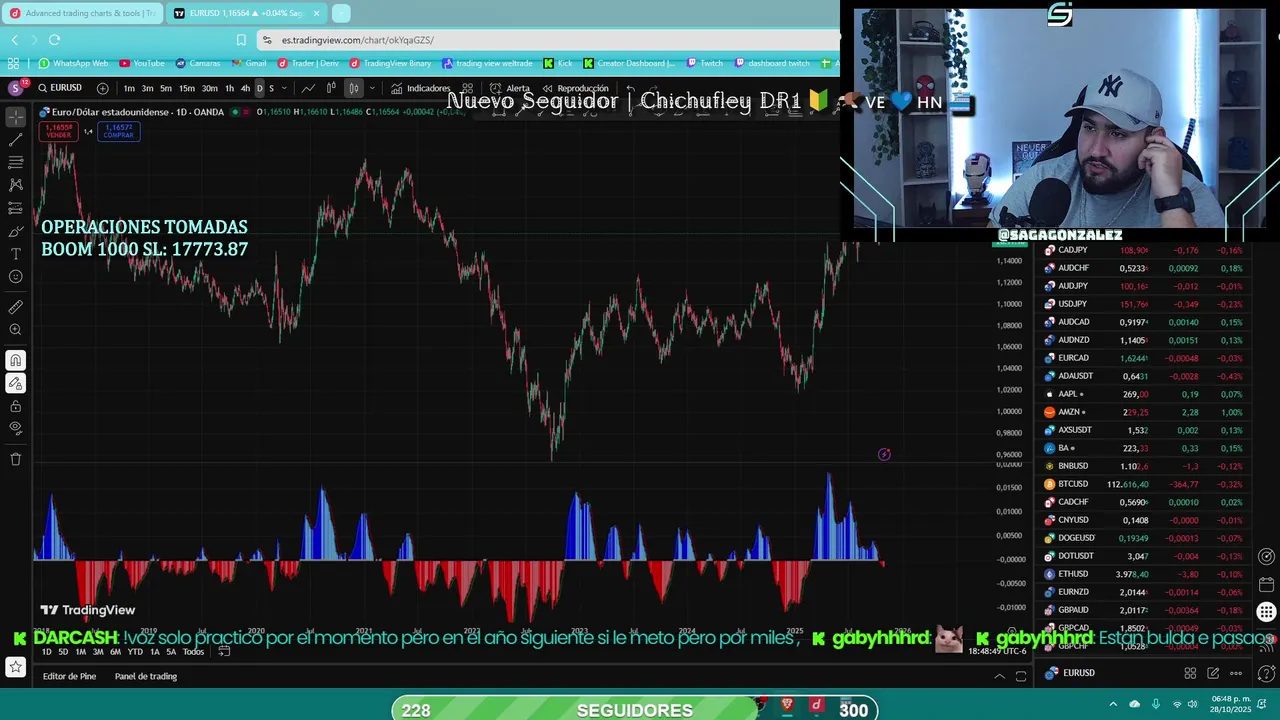Delete drawings with the trash icon
This screenshot has height=720, width=1280.
tap(16, 459)
